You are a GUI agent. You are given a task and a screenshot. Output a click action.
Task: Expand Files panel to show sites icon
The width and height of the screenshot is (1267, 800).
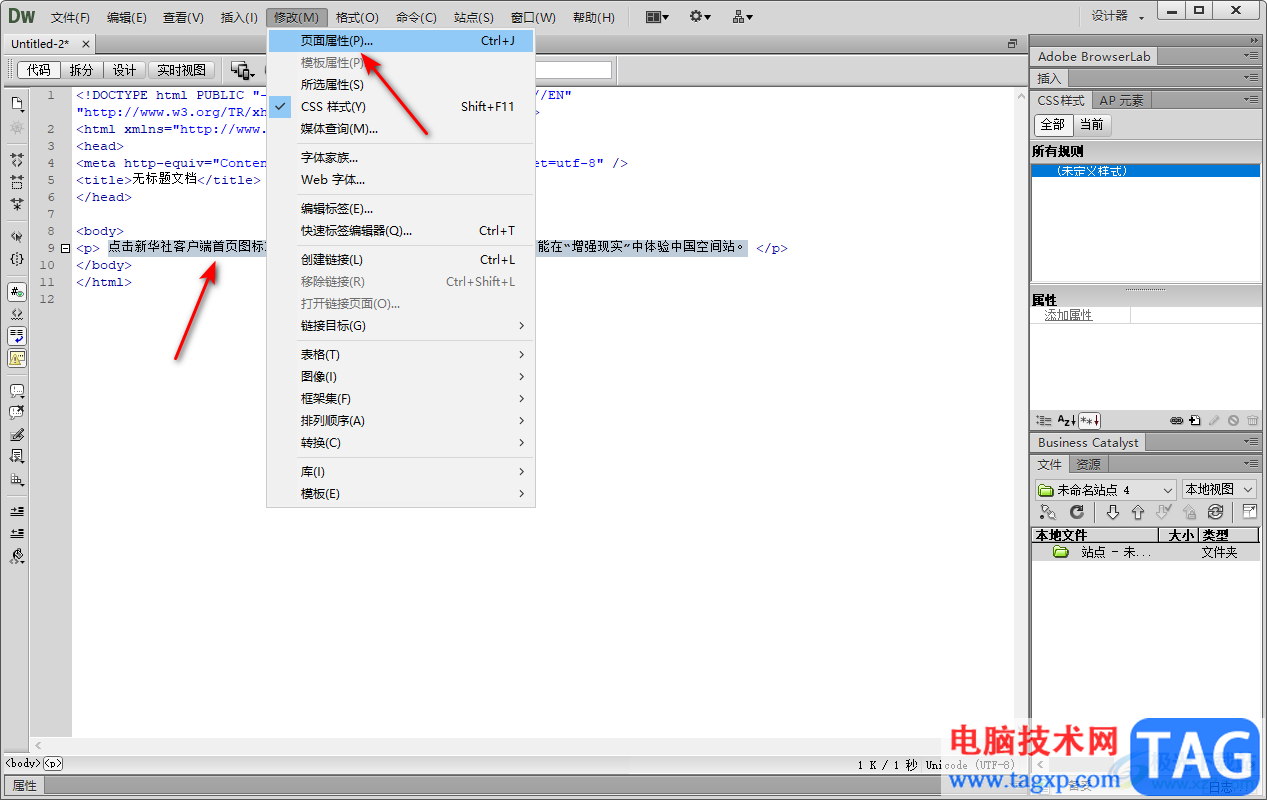click(x=1250, y=512)
